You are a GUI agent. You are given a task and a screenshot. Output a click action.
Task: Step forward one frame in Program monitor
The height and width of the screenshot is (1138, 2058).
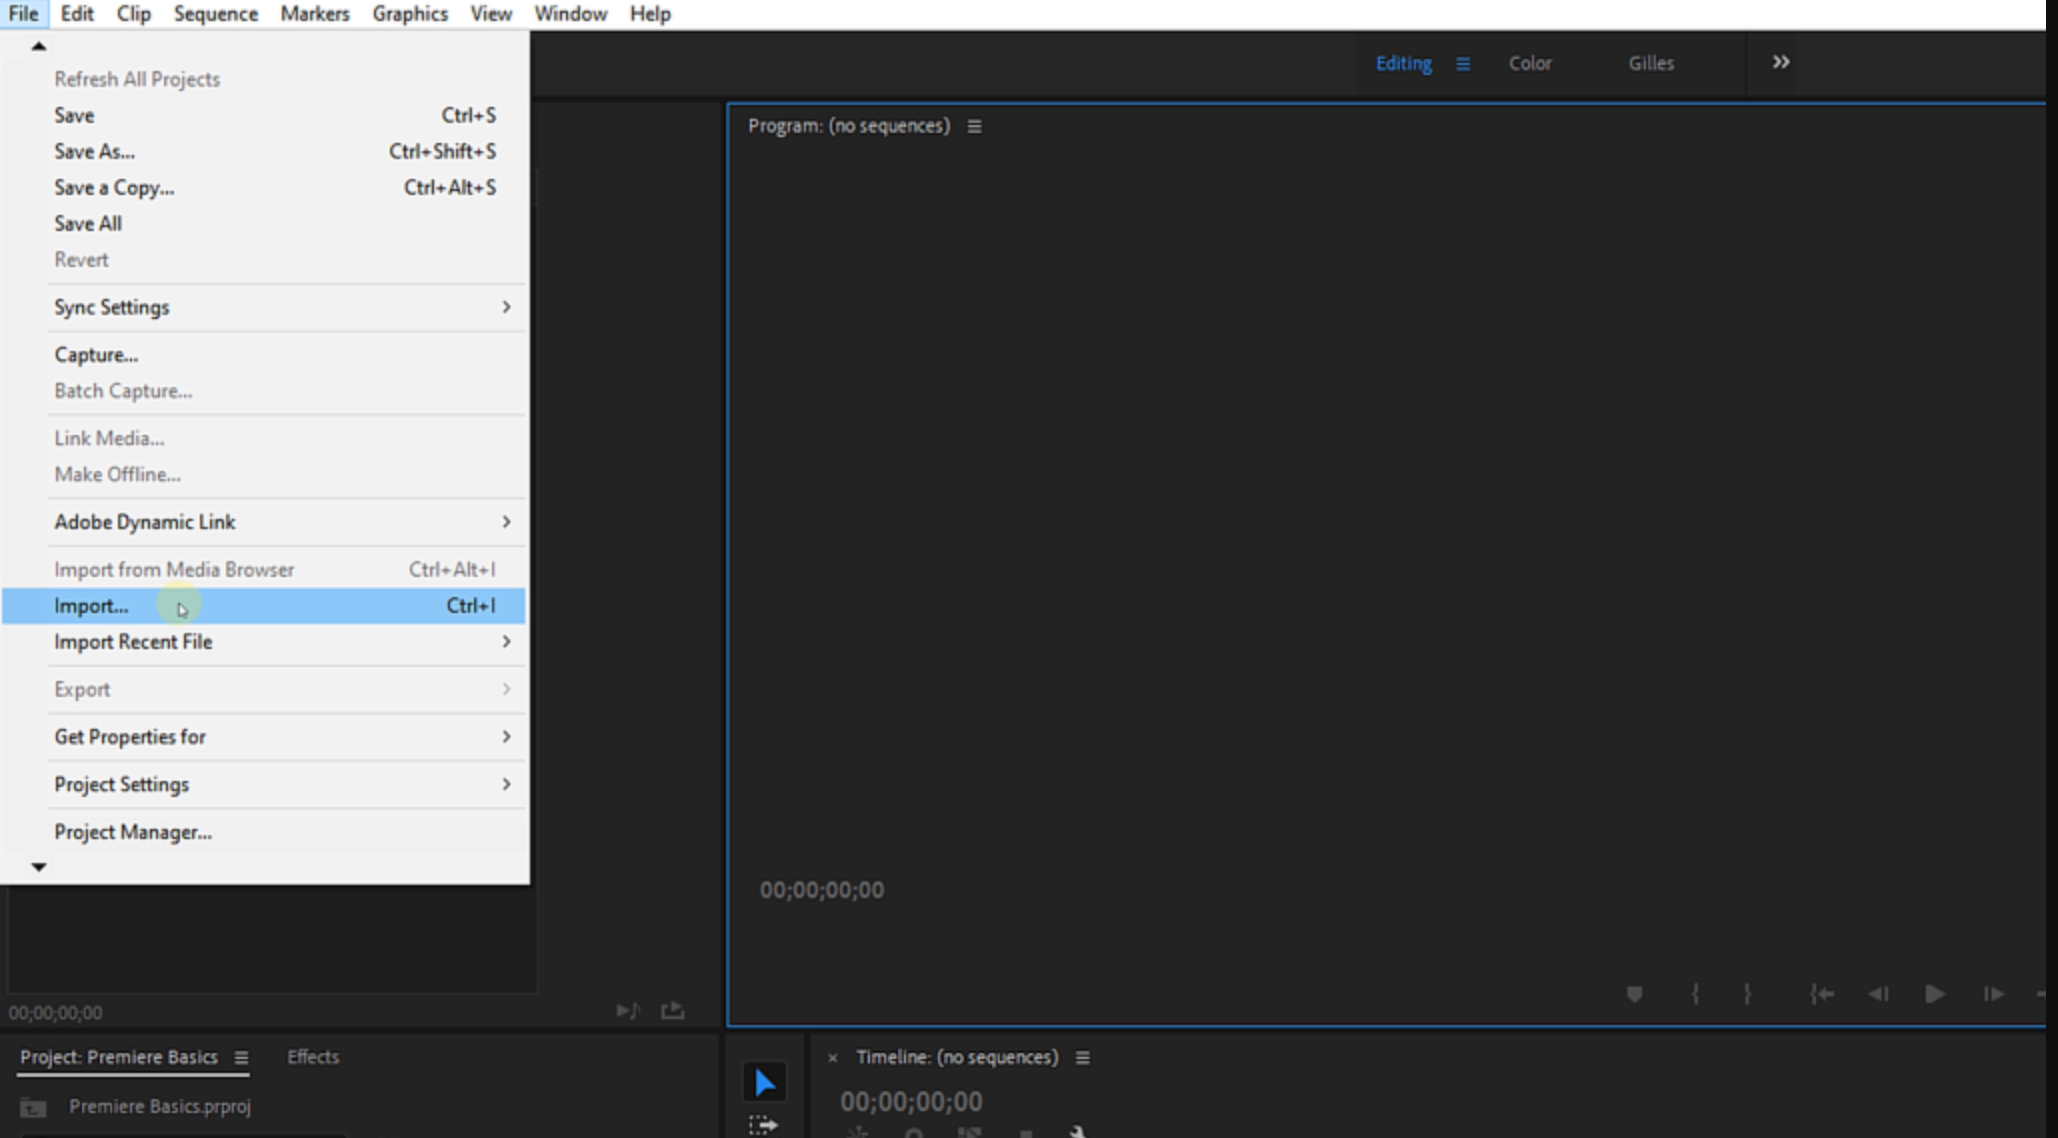coord(1991,994)
